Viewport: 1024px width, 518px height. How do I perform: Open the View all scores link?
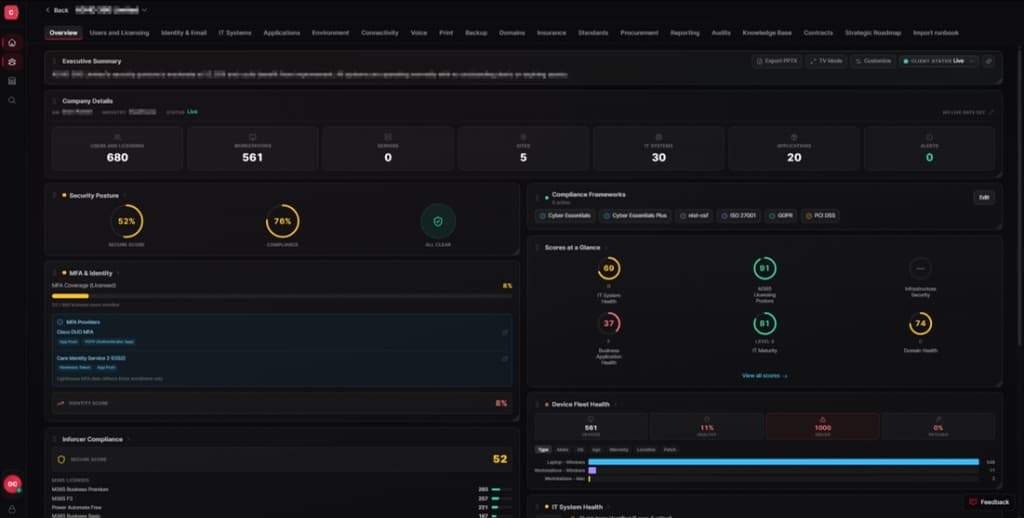[x=764, y=376]
